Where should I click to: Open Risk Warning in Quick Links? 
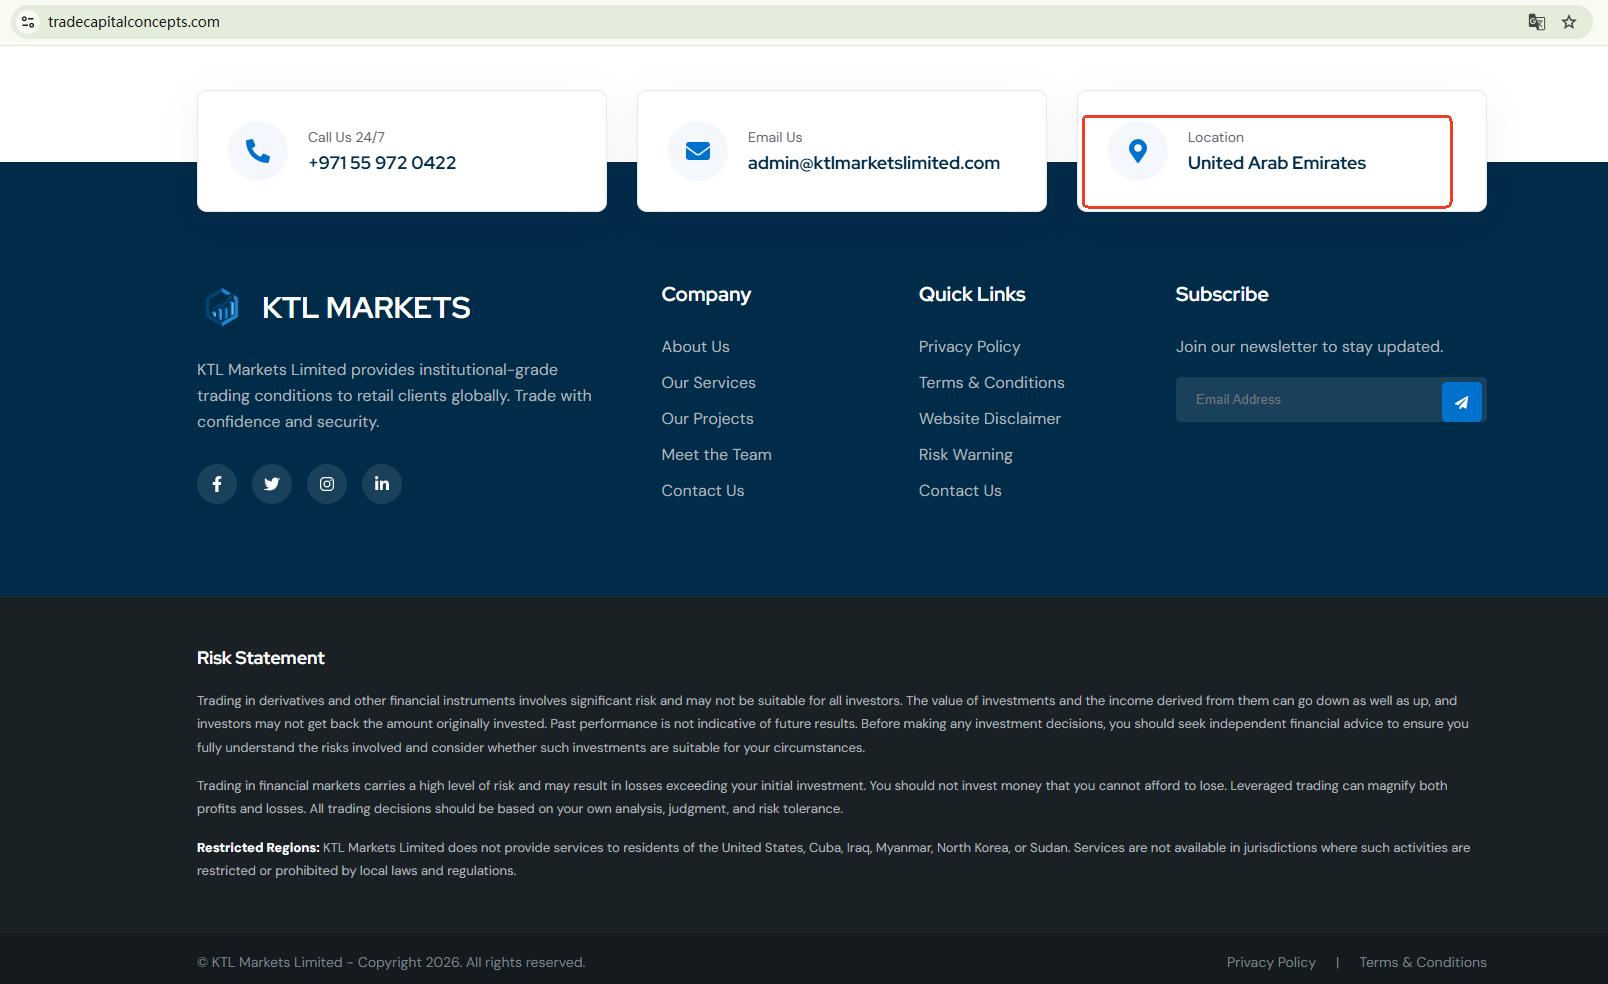(x=965, y=455)
